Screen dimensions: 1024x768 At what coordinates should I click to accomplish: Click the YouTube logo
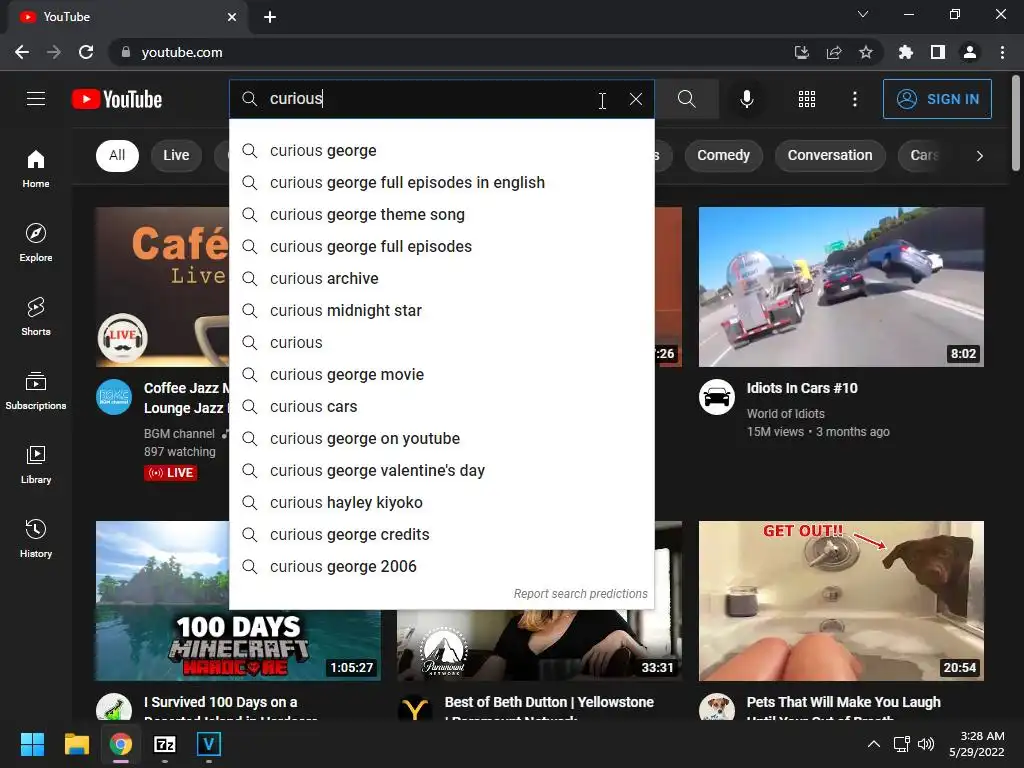pyautogui.click(x=117, y=99)
